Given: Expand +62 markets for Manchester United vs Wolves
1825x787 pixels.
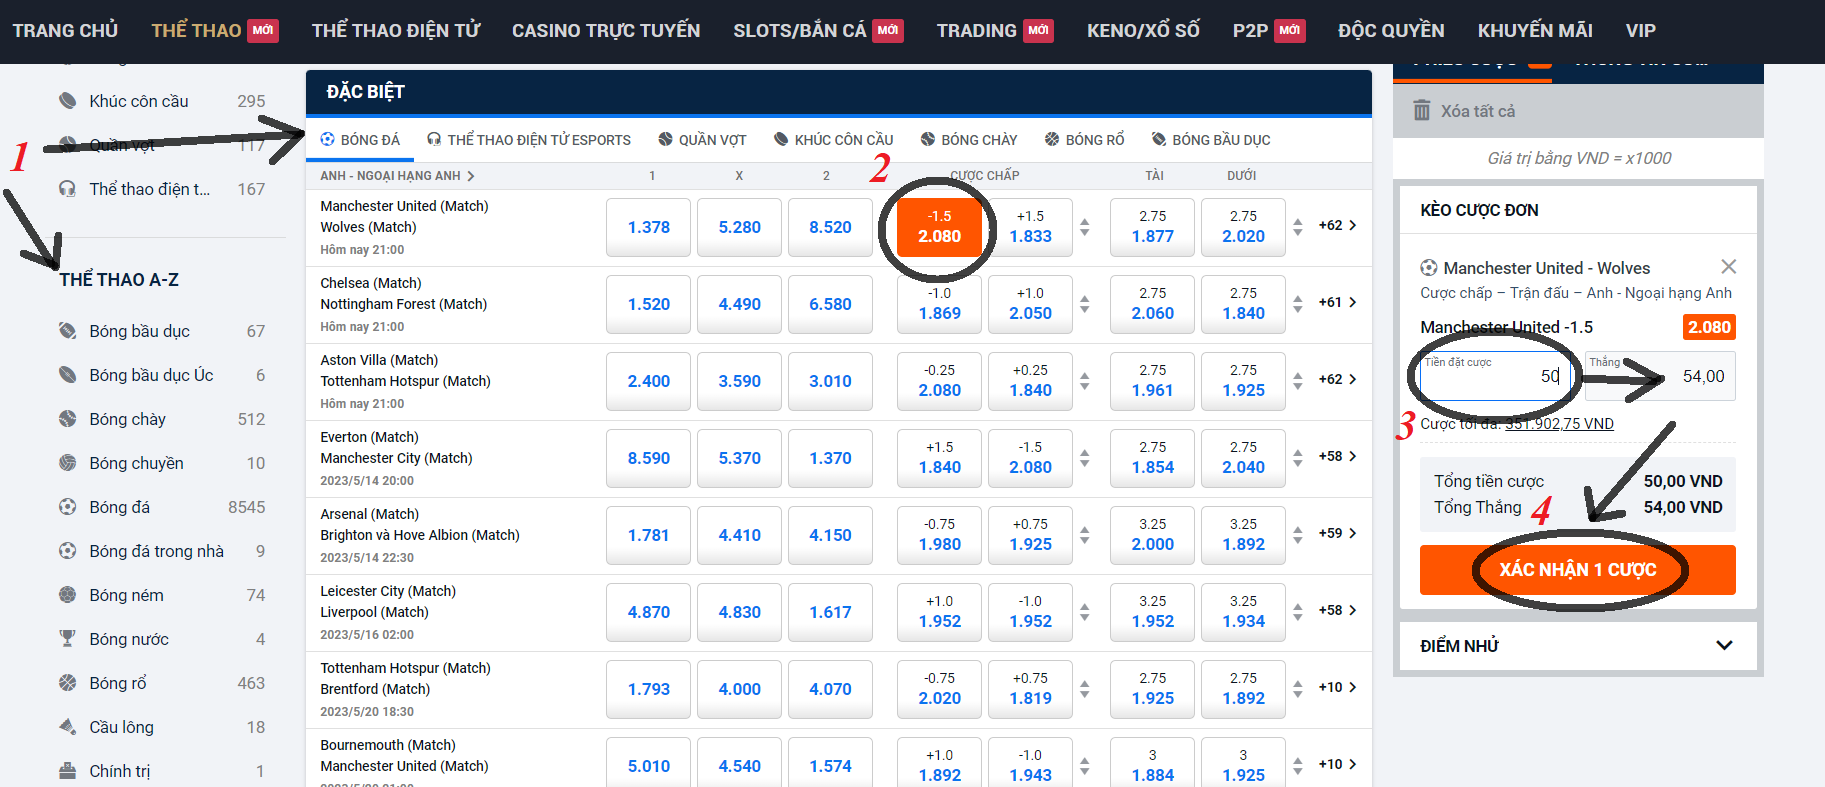Looking at the screenshot, I should click(x=1337, y=225).
